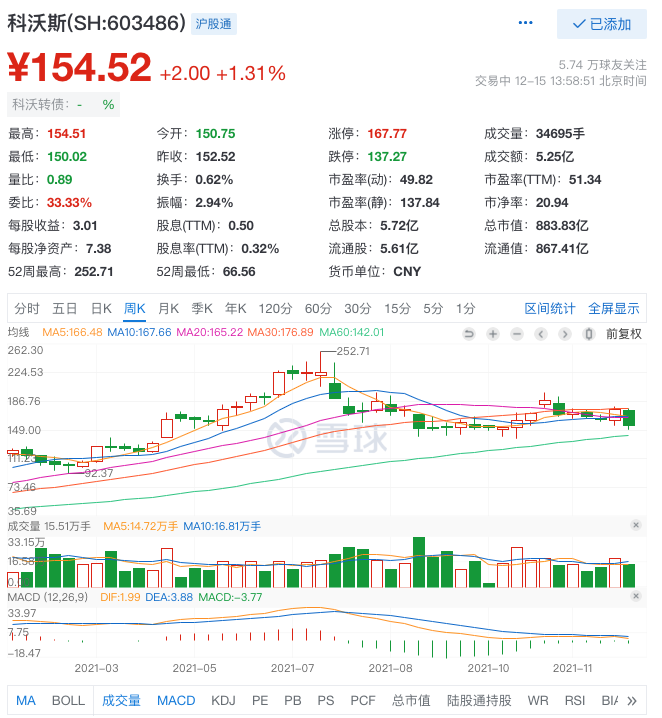Select the 年K chart tab
662x718 pixels.
click(236, 308)
